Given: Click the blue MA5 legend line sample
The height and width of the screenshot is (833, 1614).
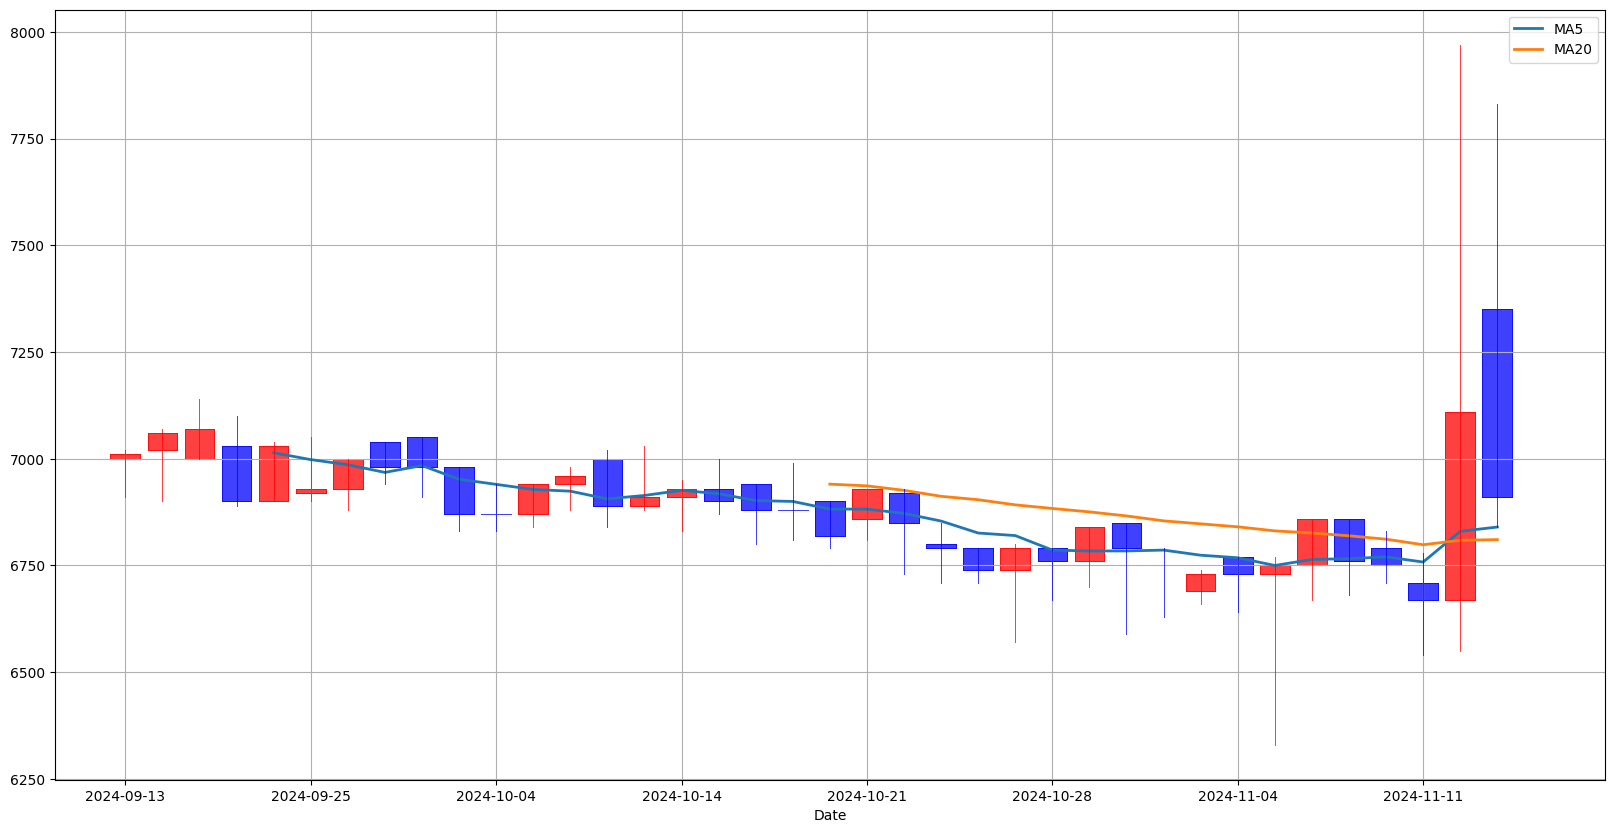Looking at the screenshot, I should pyautogui.click(x=1529, y=29).
